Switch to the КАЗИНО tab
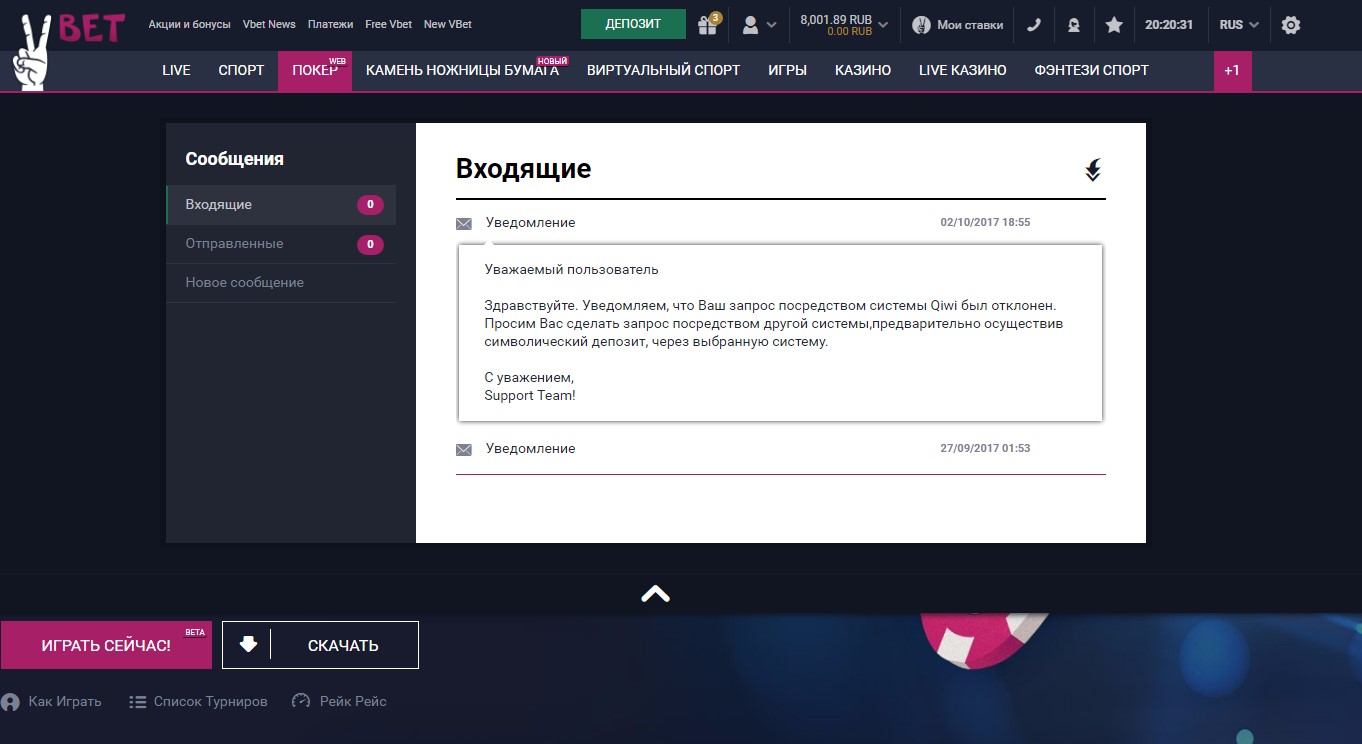The height and width of the screenshot is (744, 1362). click(861, 70)
